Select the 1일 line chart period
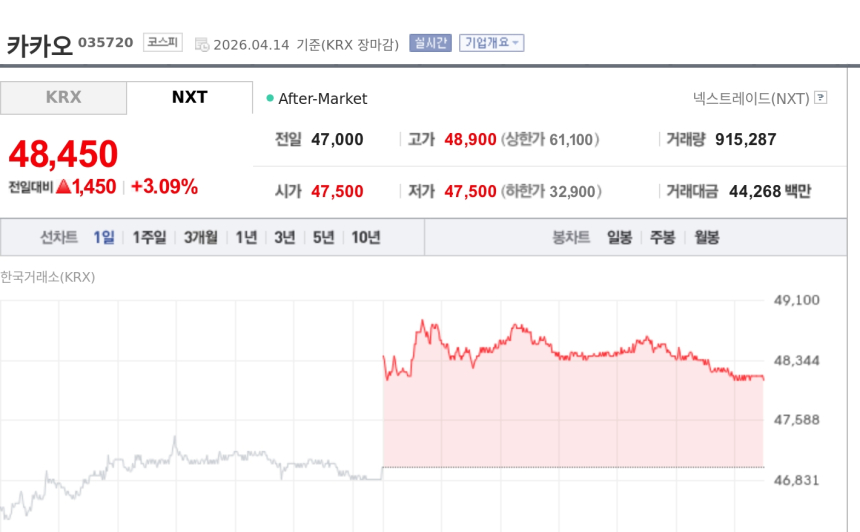Screen dimensions: 860x532 pyautogui.click(x=104, y=237)
